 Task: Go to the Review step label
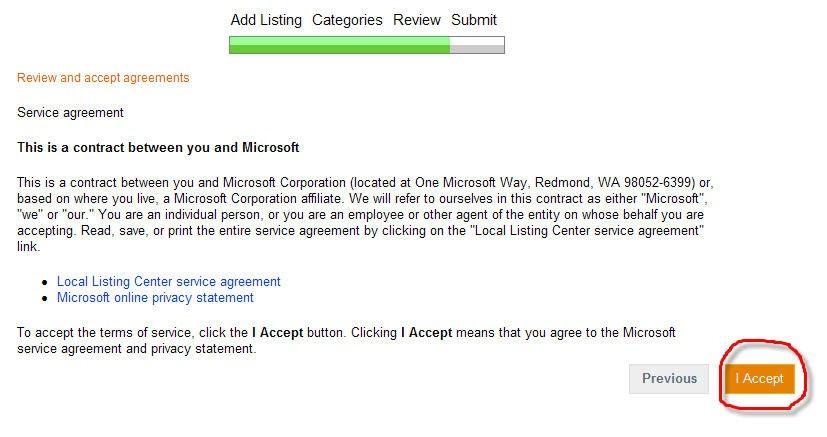click(417, 20)
